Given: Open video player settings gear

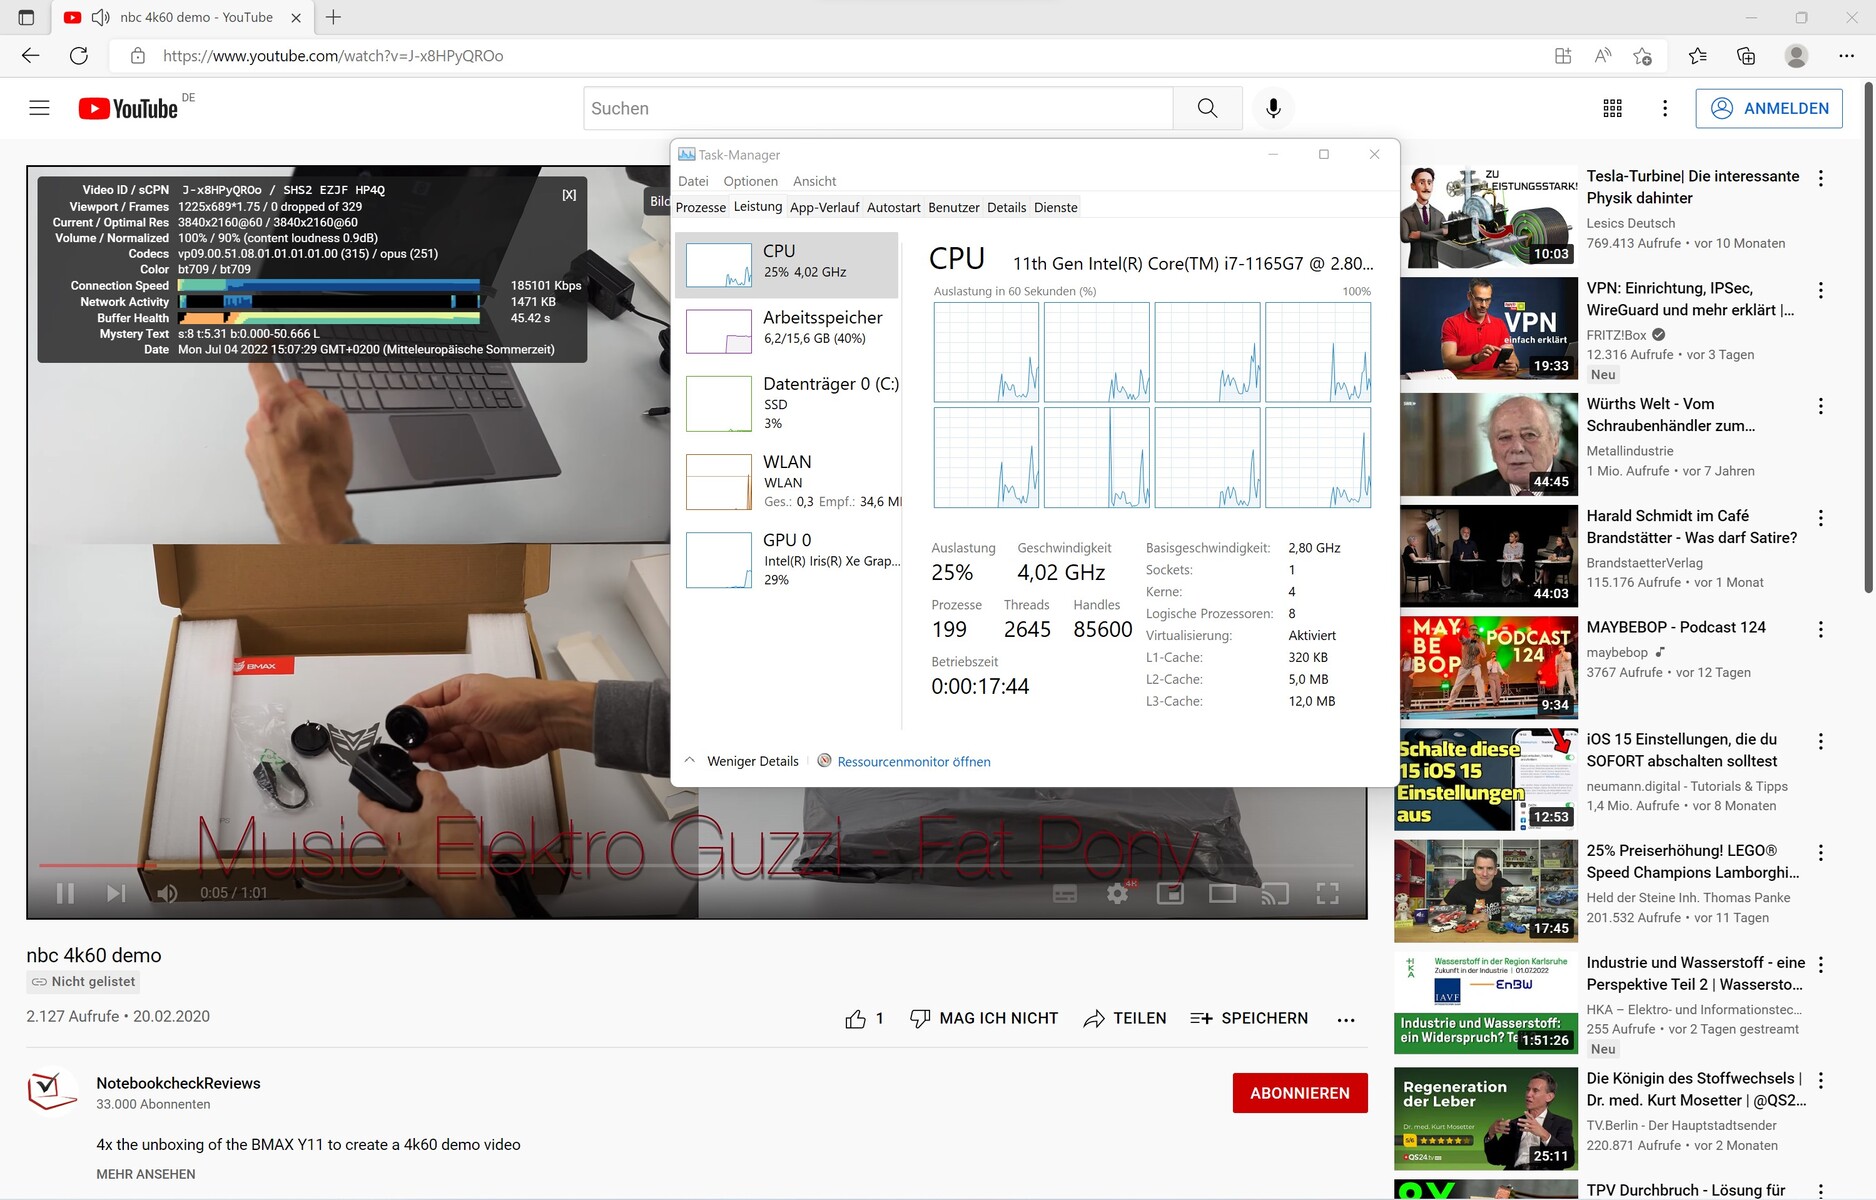Looking at the screenshot, I should 1117,893.
